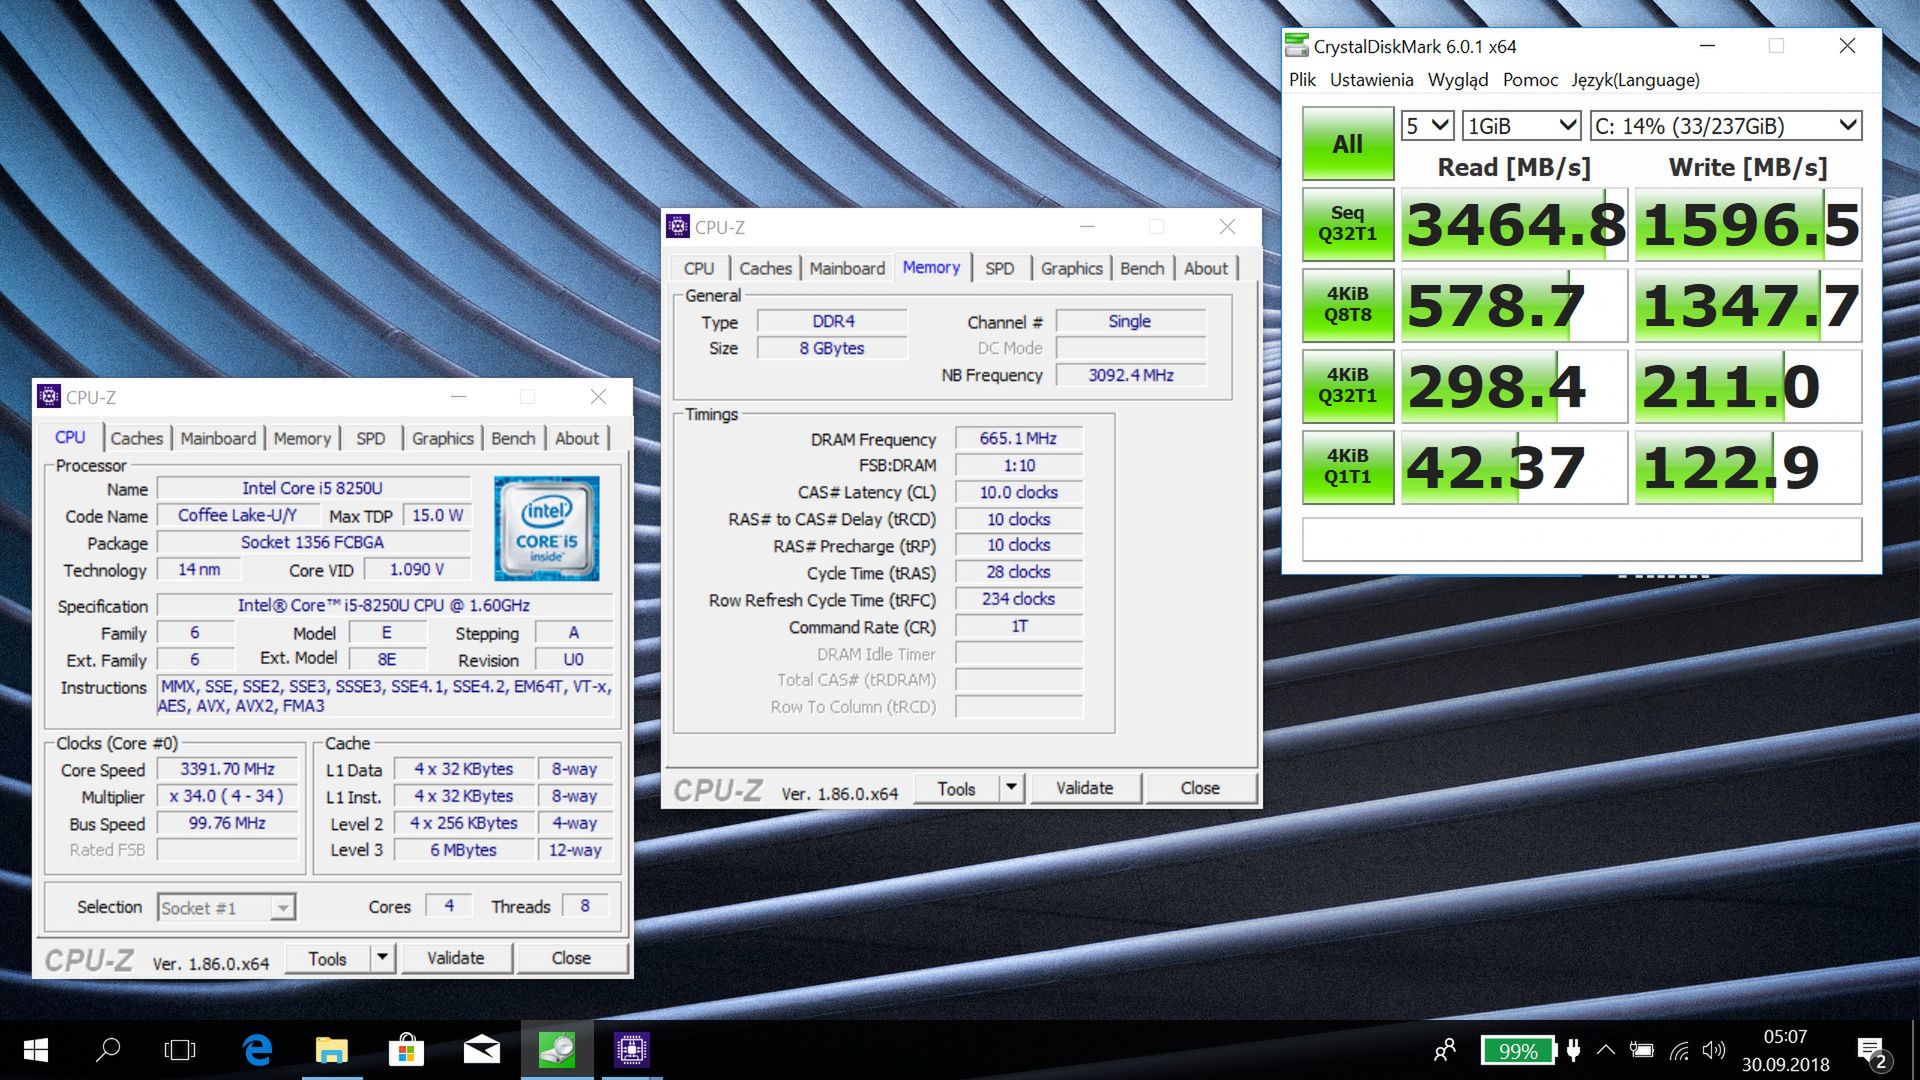Screen dimensions: 1920x1080
Task: Show hidden system tray icons
Action: [1605, 1050]
